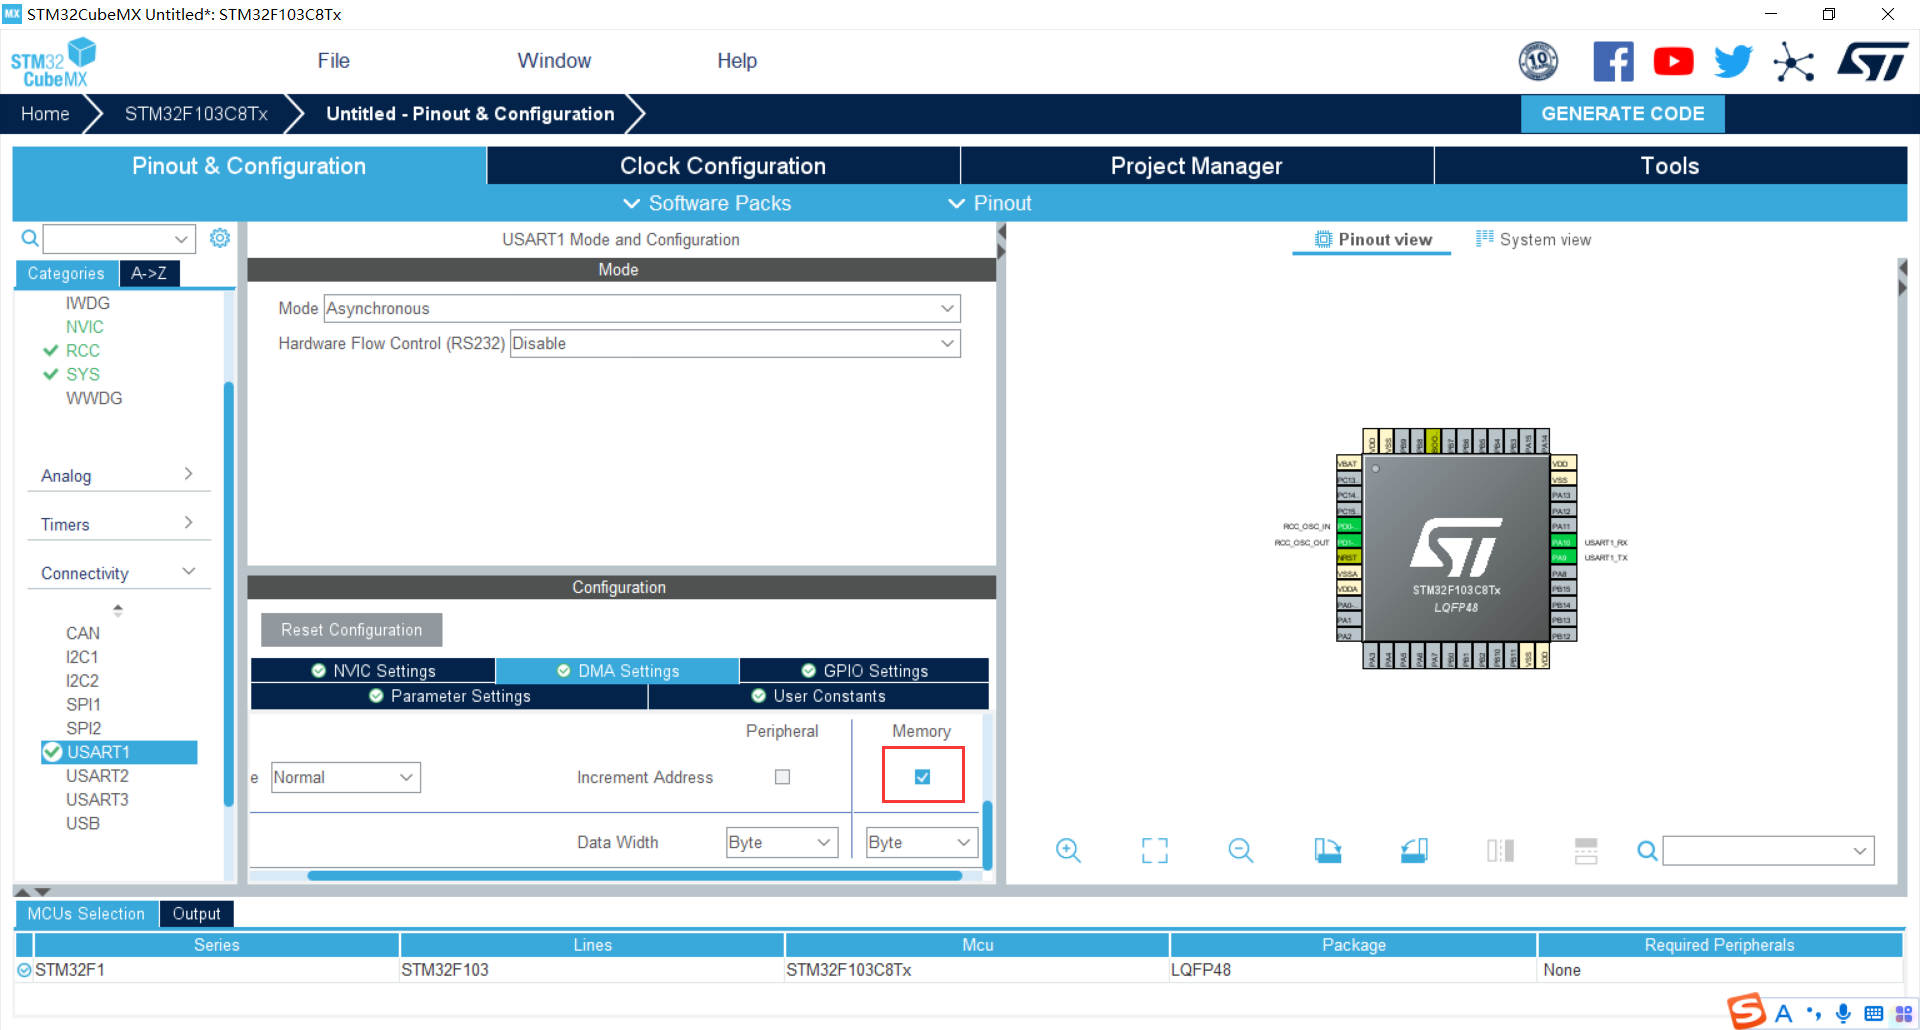Click the Reset Configuration button

click(x=351, y=630)
